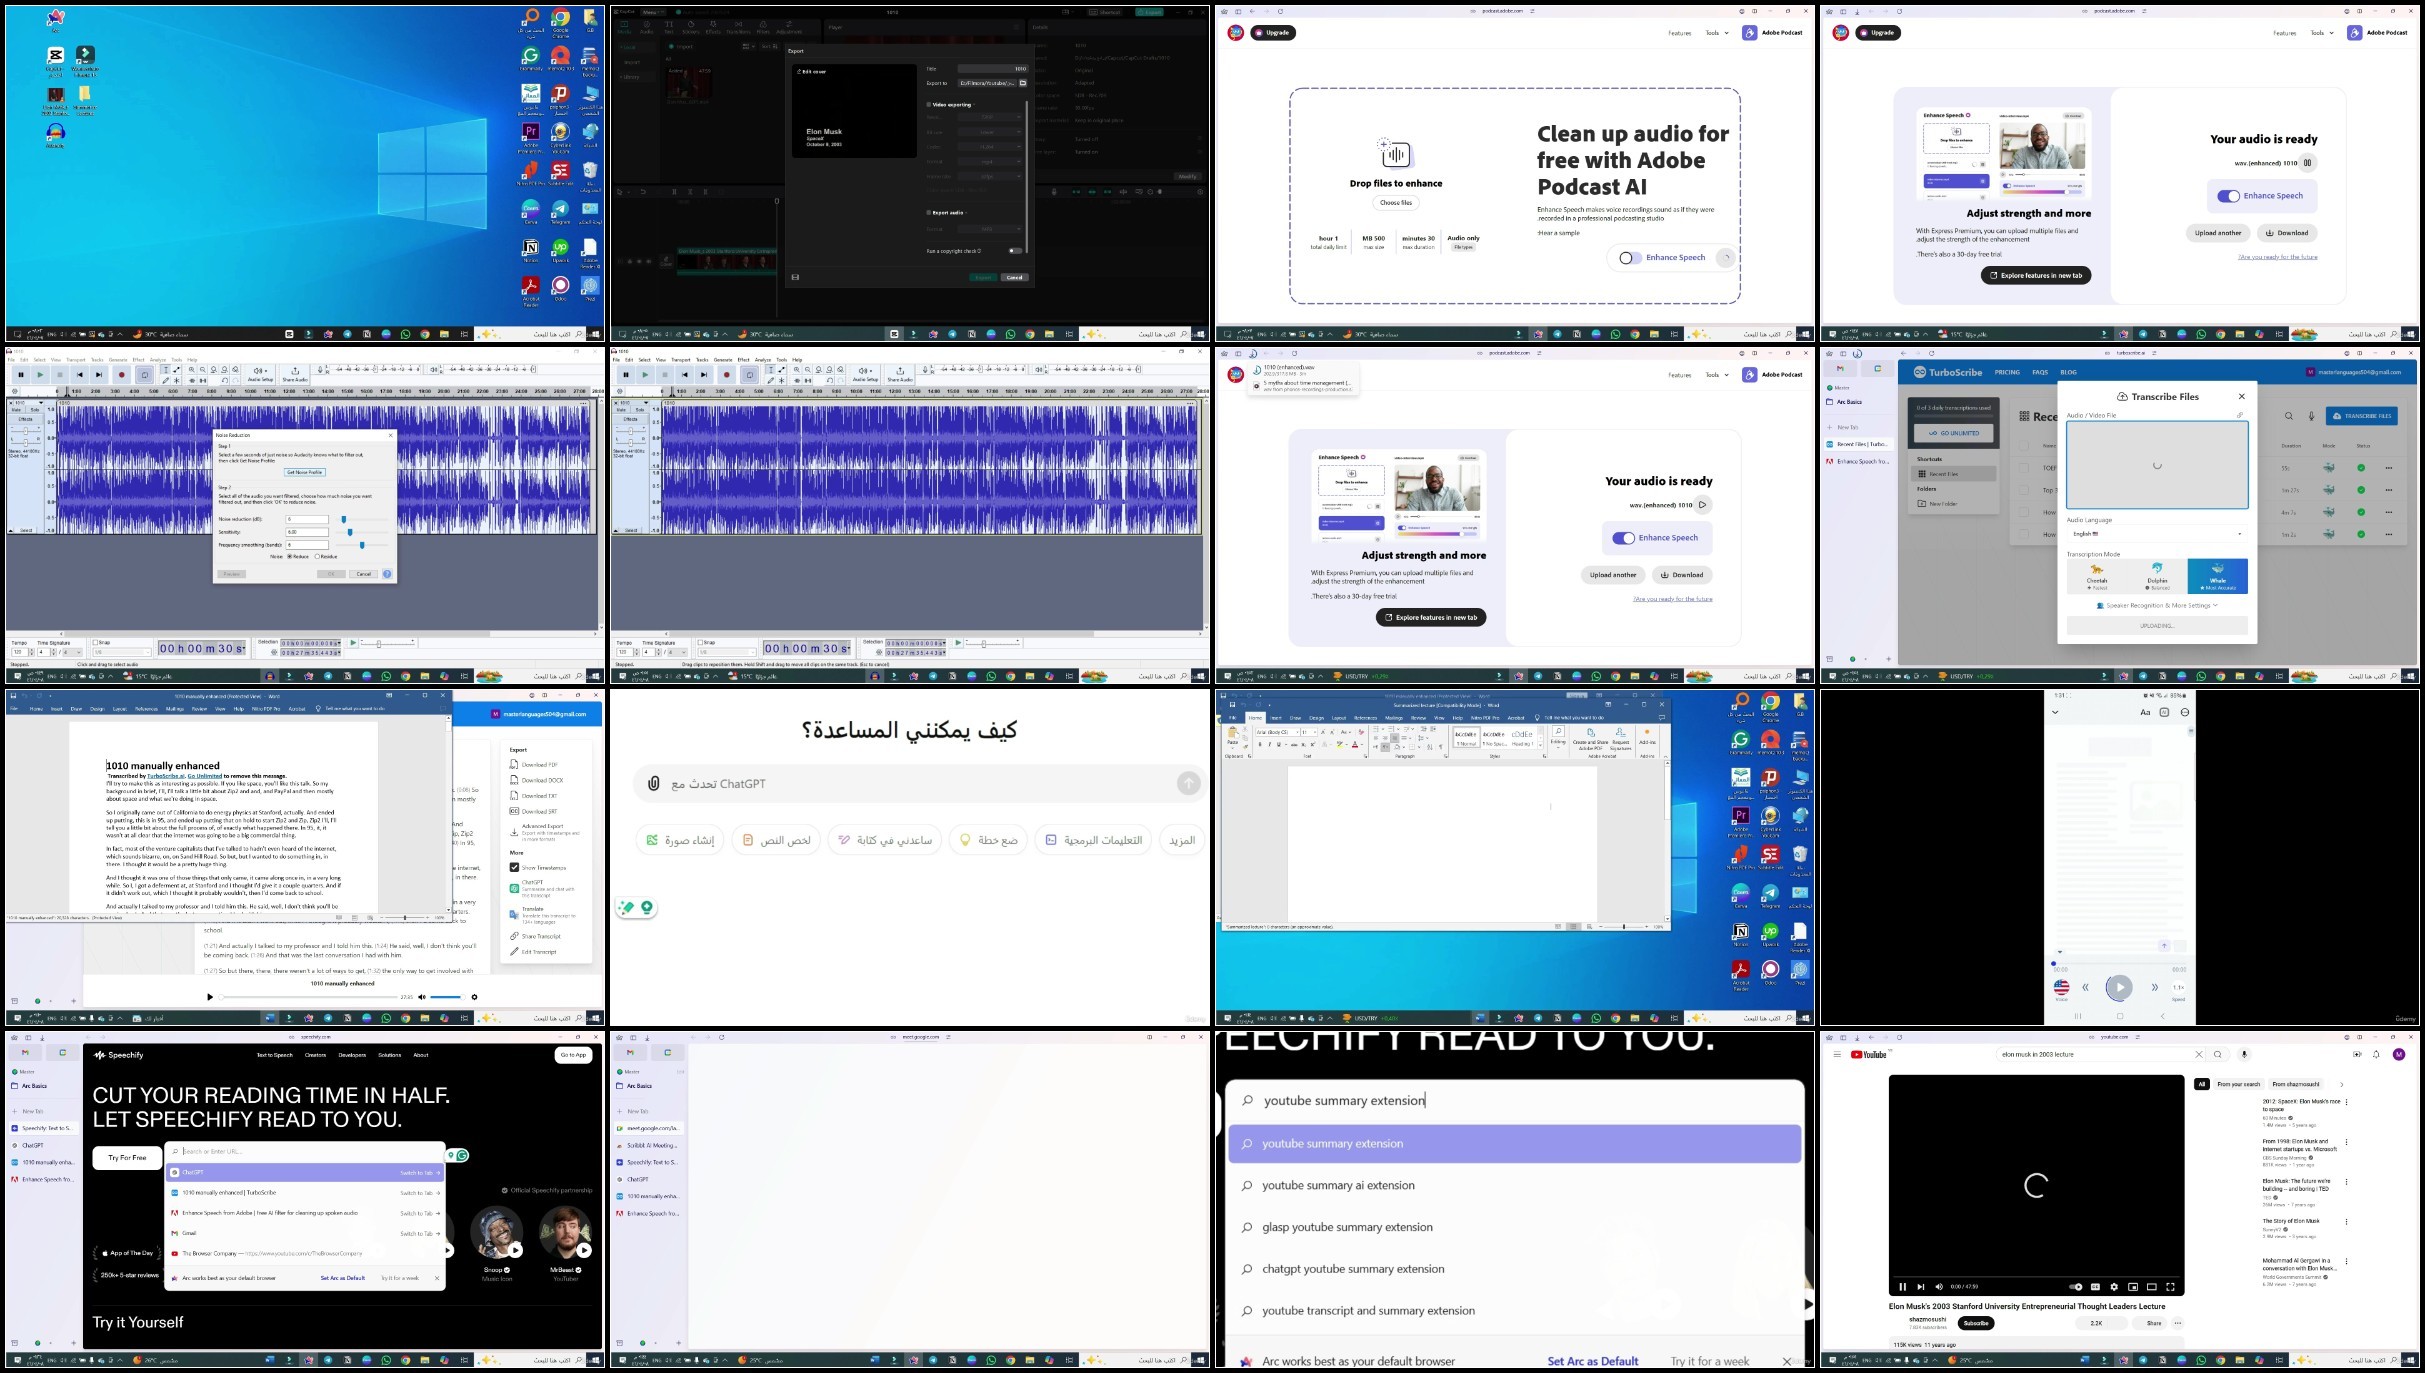Image resolution: width=2425 pixels, height=1373 pixels.
Task: Click the folder icon next to CapCut Export to path
Action: (1023, 83)
